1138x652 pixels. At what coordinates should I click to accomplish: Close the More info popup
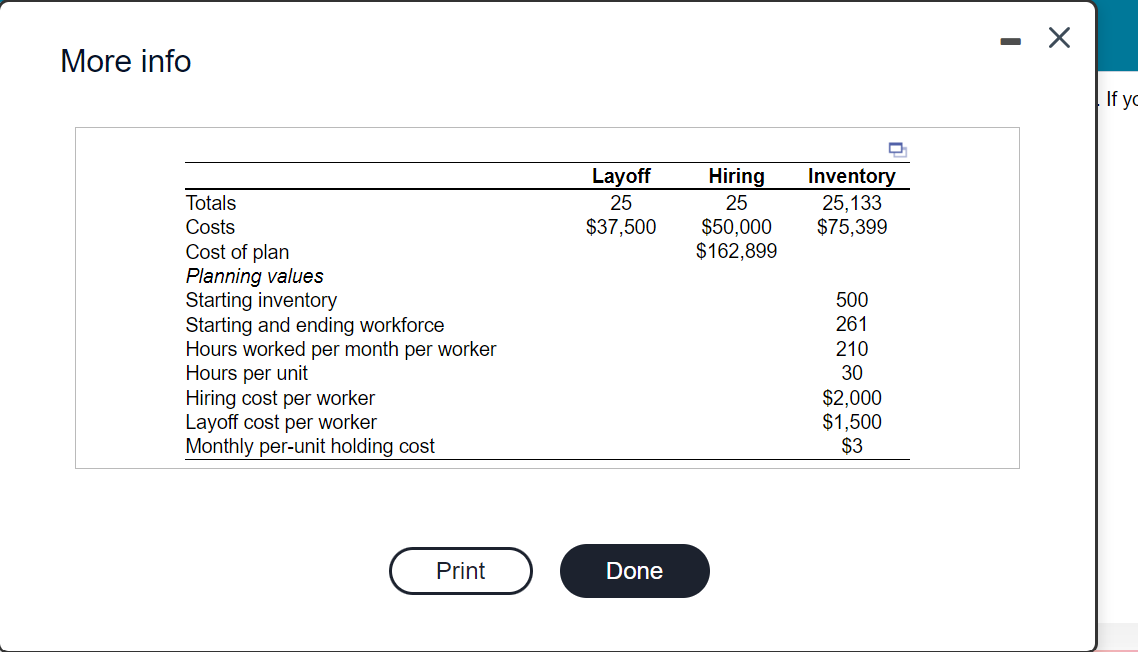[x=1058, y=37]
